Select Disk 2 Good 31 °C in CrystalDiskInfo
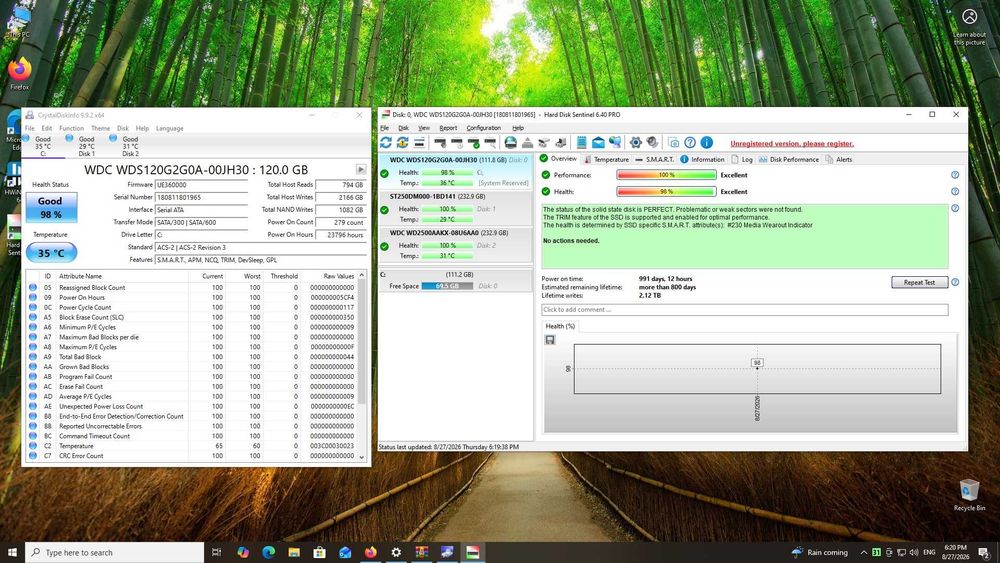This screenshot has width=1000, height=563. tap(129, 146)
